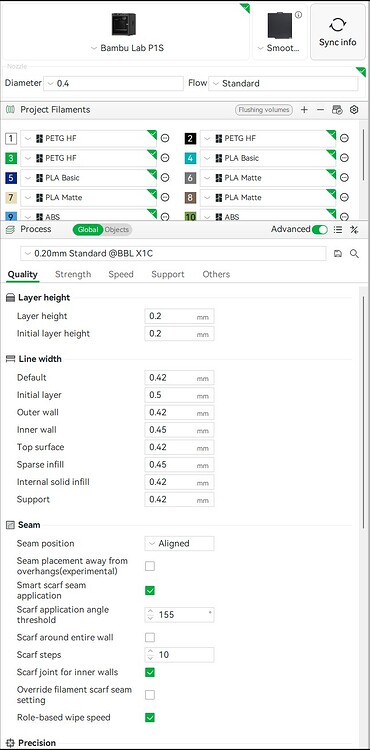The height and width of the screenshot is (750, 370).
Task: Edit filament 5 preset icon
Action: 165,177
